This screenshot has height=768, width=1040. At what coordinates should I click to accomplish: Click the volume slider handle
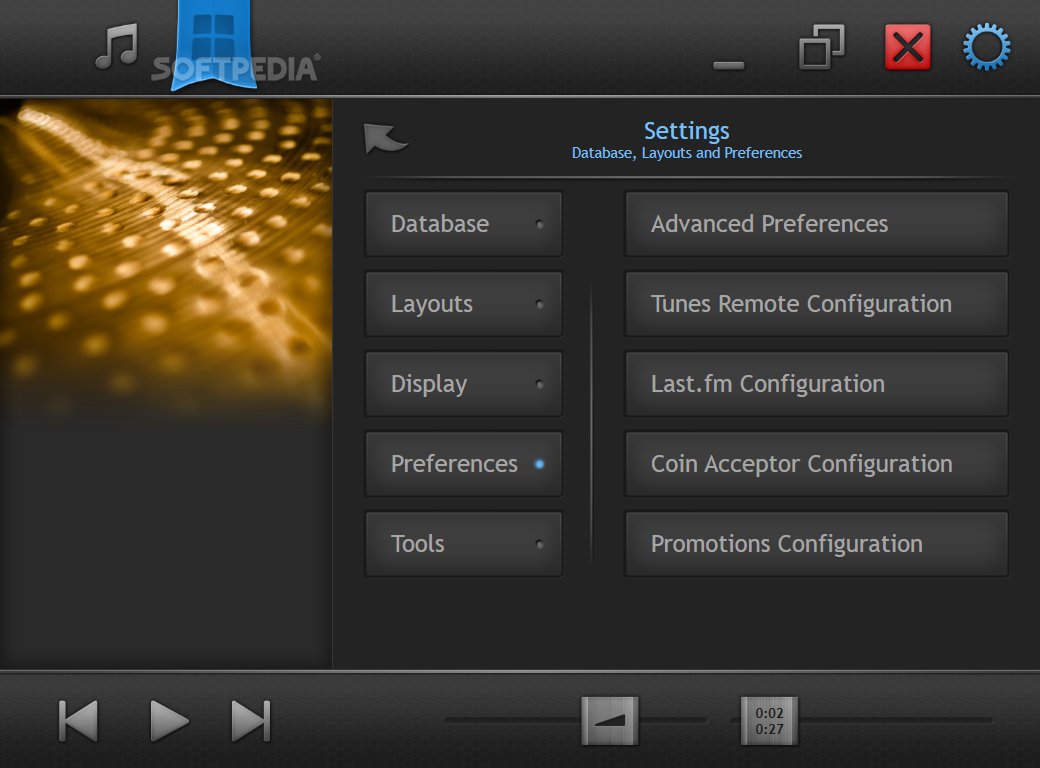[x=610, y=720]
